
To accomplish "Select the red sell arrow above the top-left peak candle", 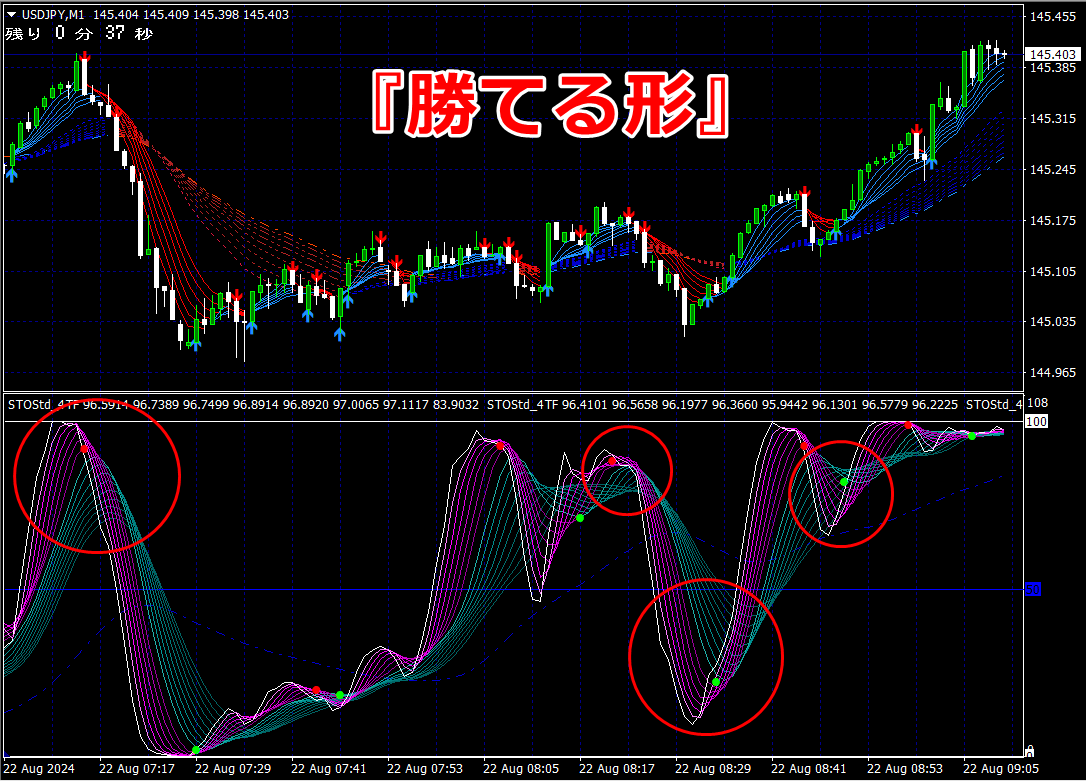I will pos(84,56).
